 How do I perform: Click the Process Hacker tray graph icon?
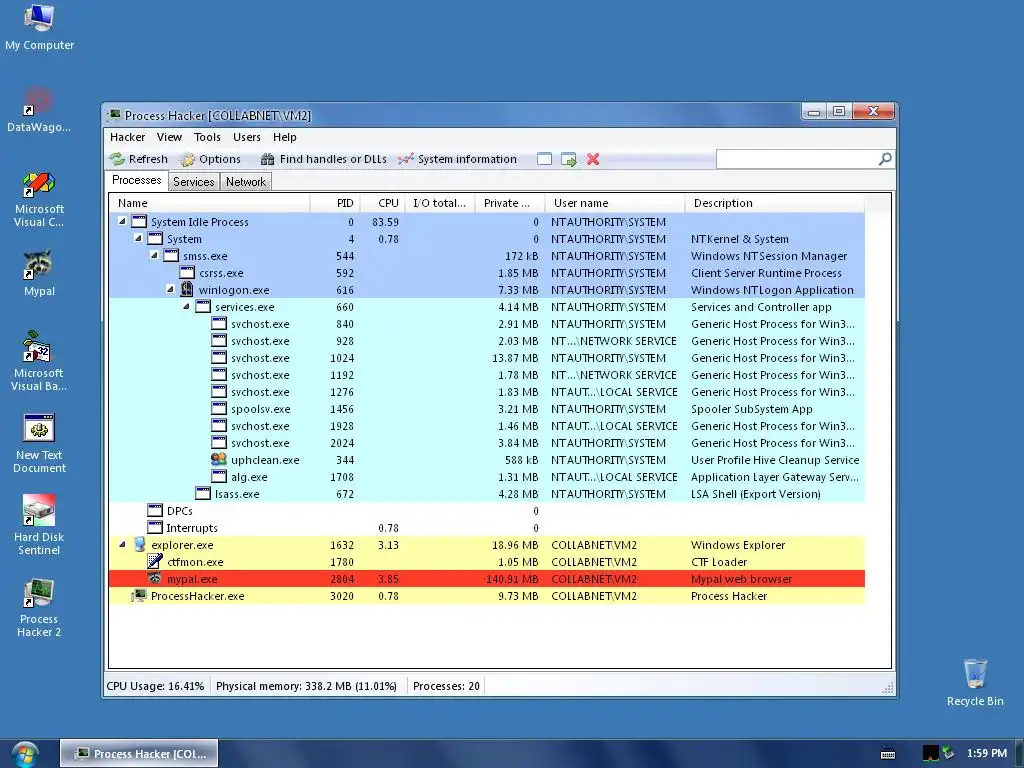click(x=931, y=754)
